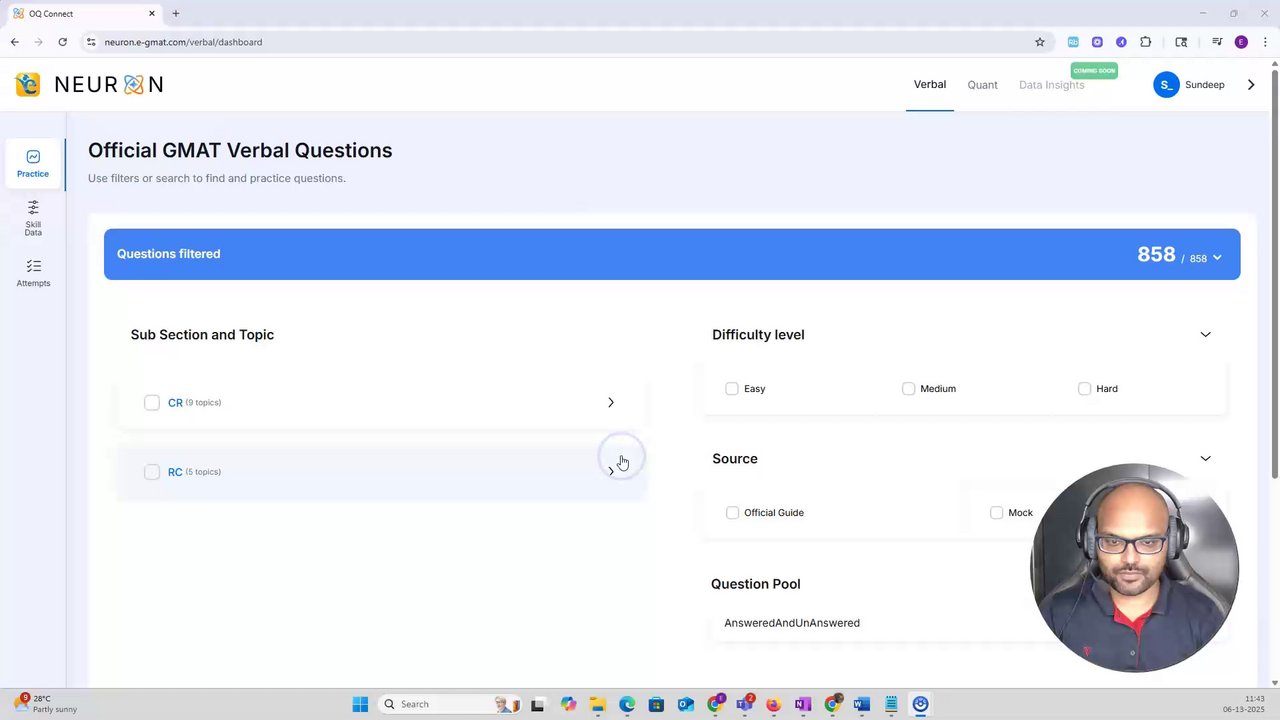Launch Outlook from the taskbar
This screenshot has height=720, width=1280.
pyautogui.click(x=685, y=704)
